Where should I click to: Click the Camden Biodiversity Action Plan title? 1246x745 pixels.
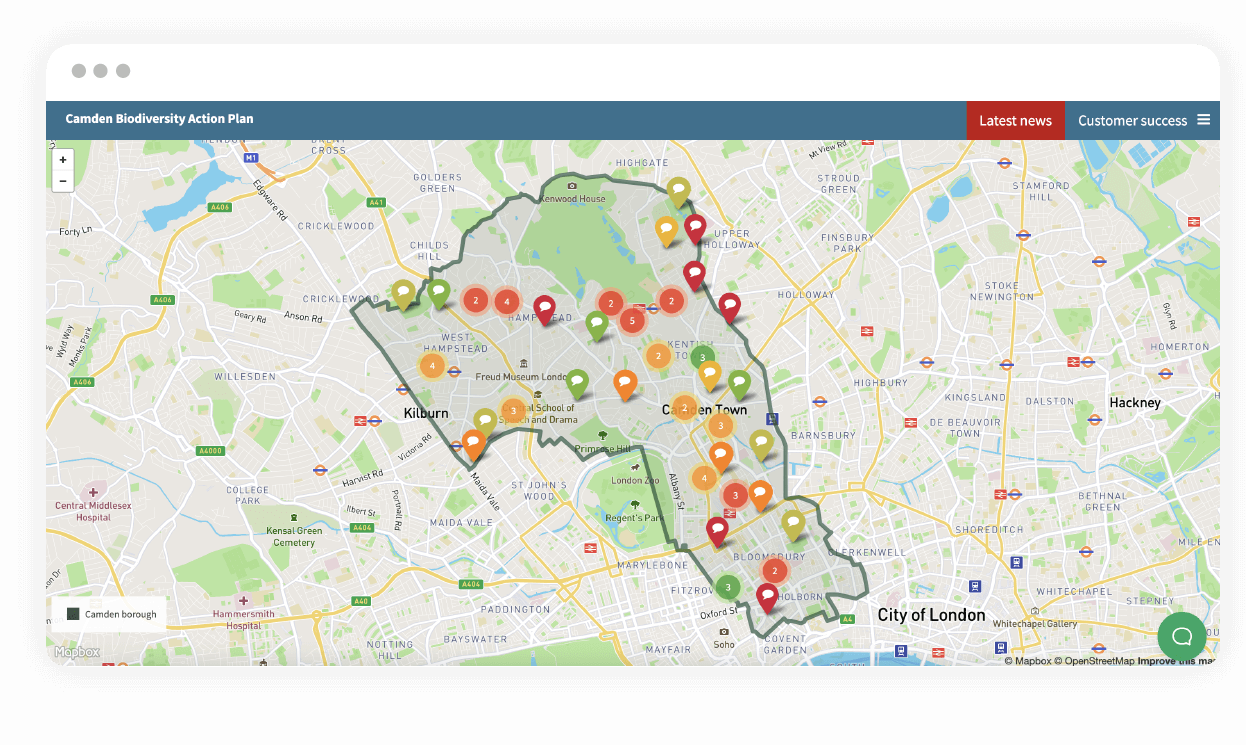160,119
